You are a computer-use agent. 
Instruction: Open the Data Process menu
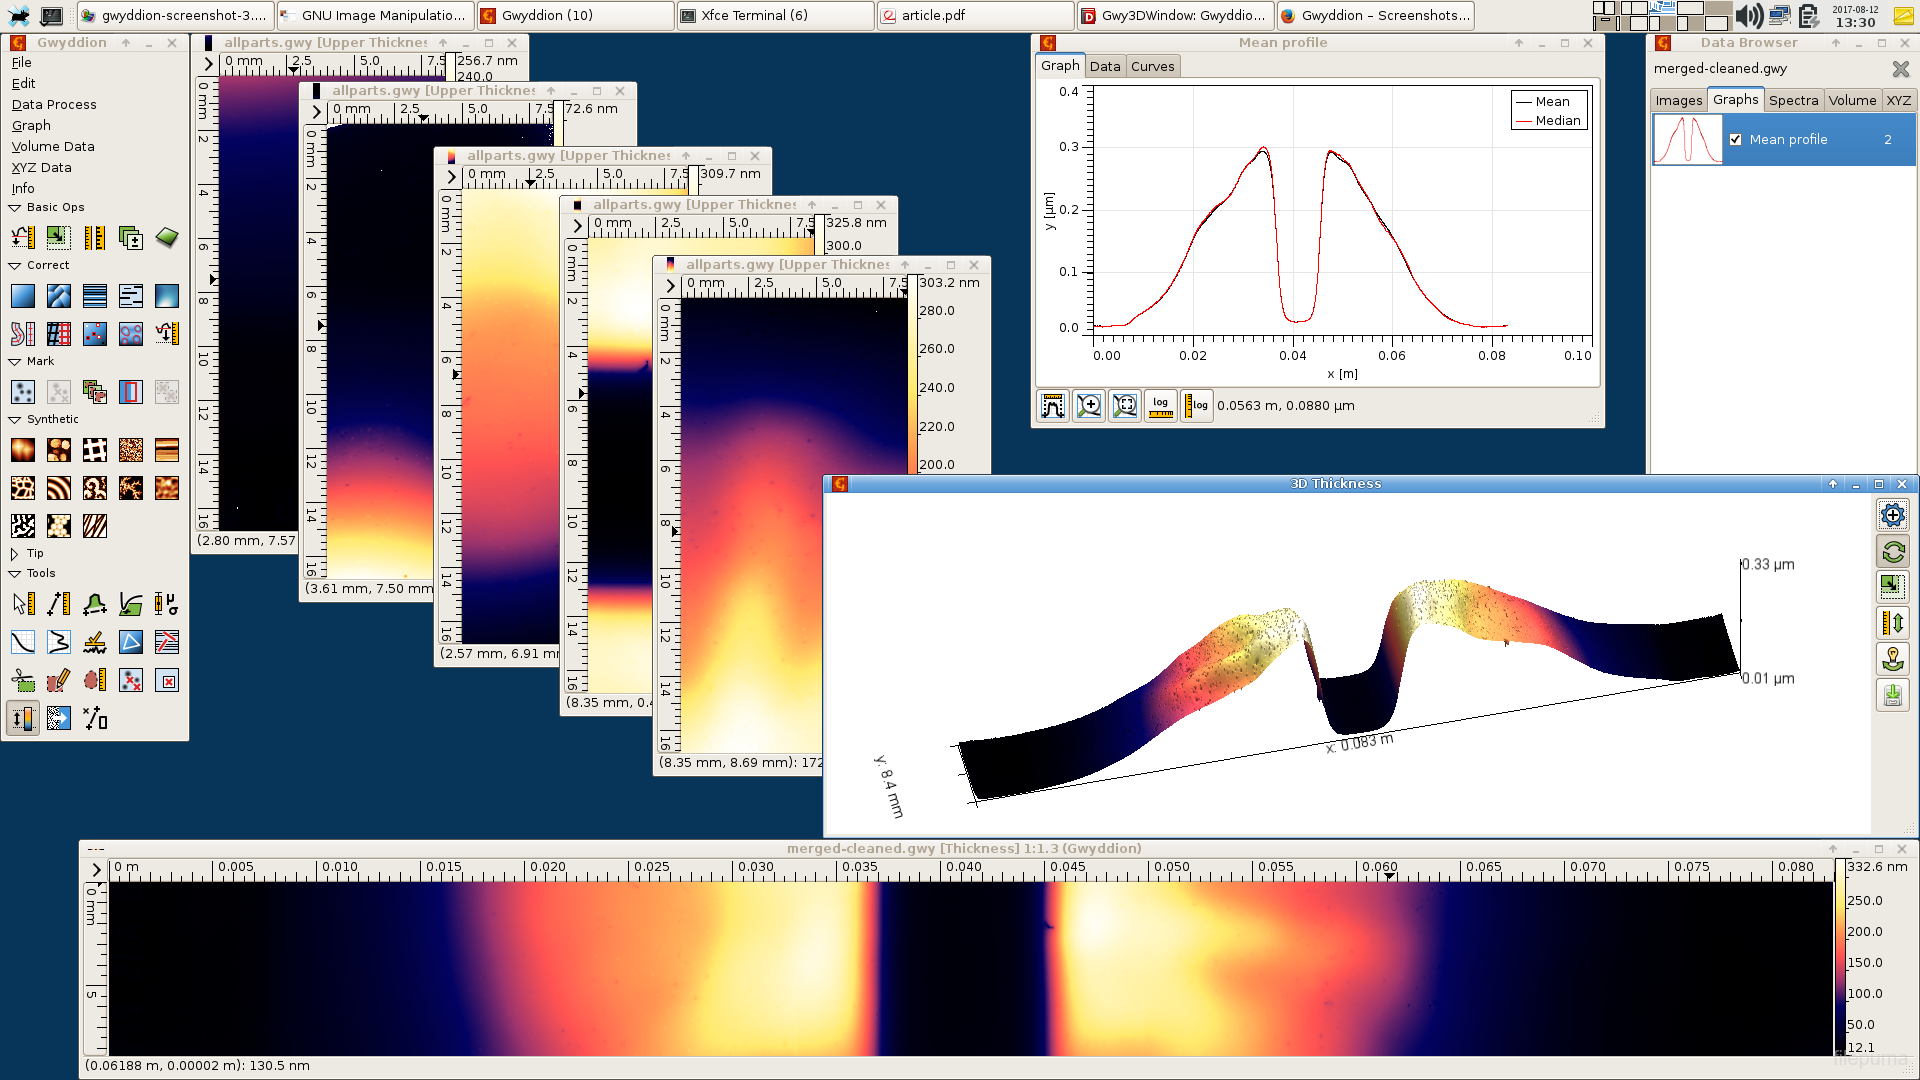tap(54, 104)
